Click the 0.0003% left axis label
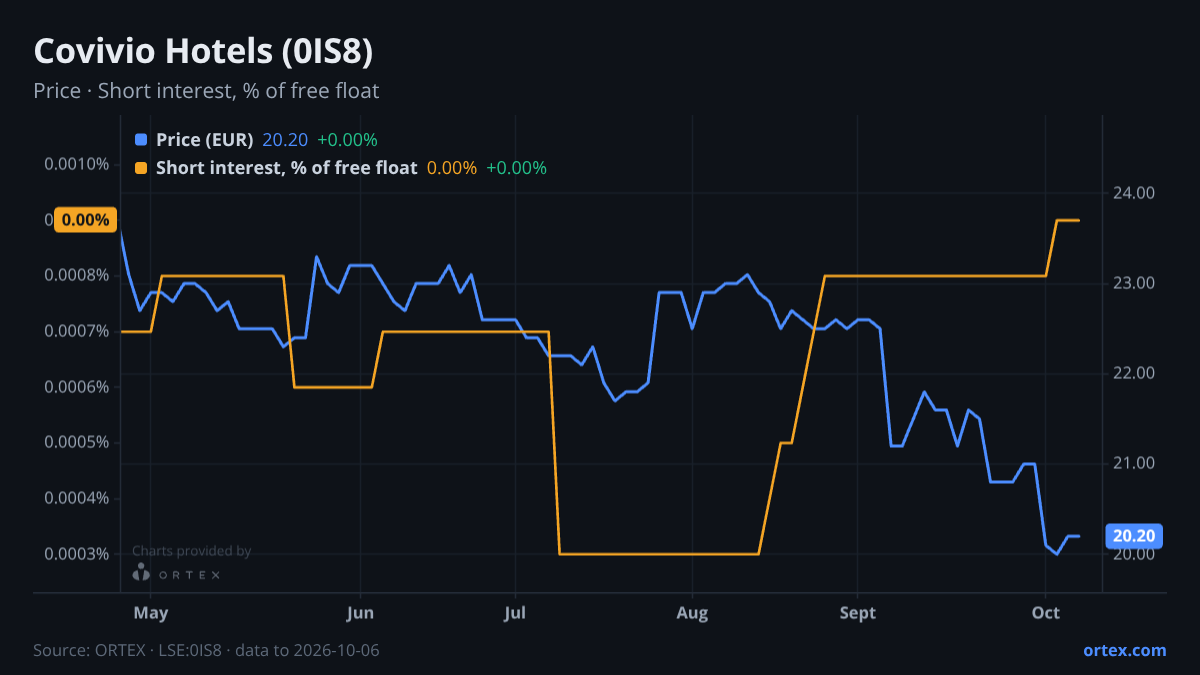The image size is (1200, 675). (77, 554)
